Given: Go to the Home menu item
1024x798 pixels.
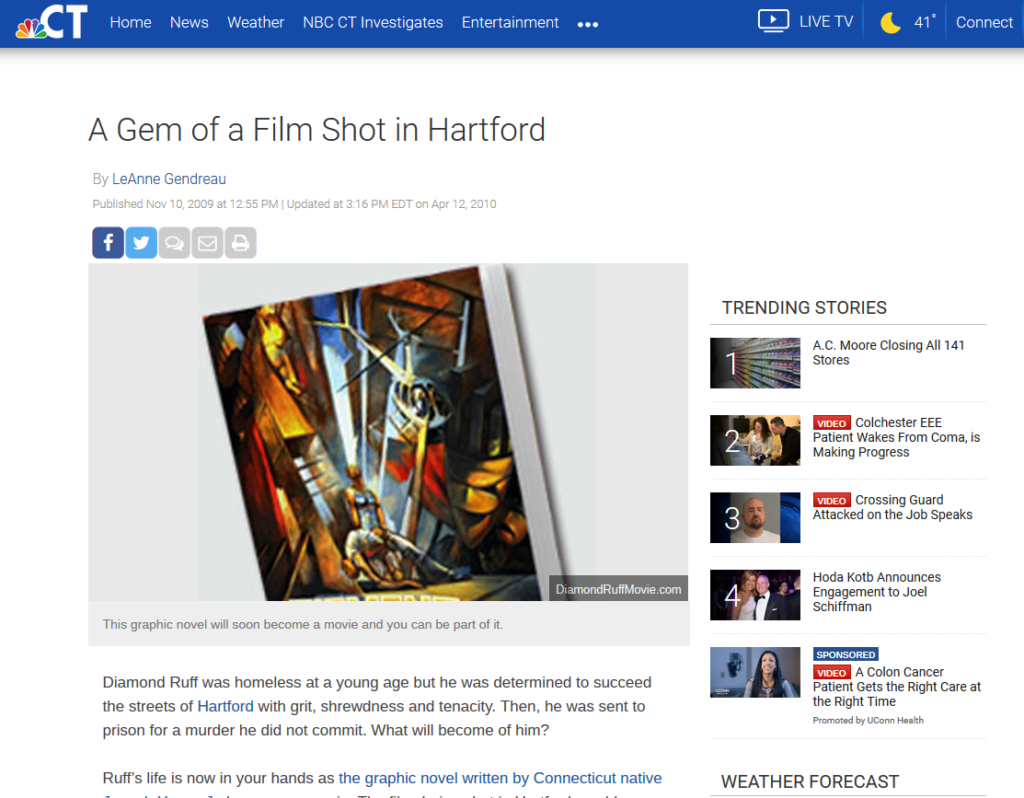Looking at the screenshot, I should (131, 23).
